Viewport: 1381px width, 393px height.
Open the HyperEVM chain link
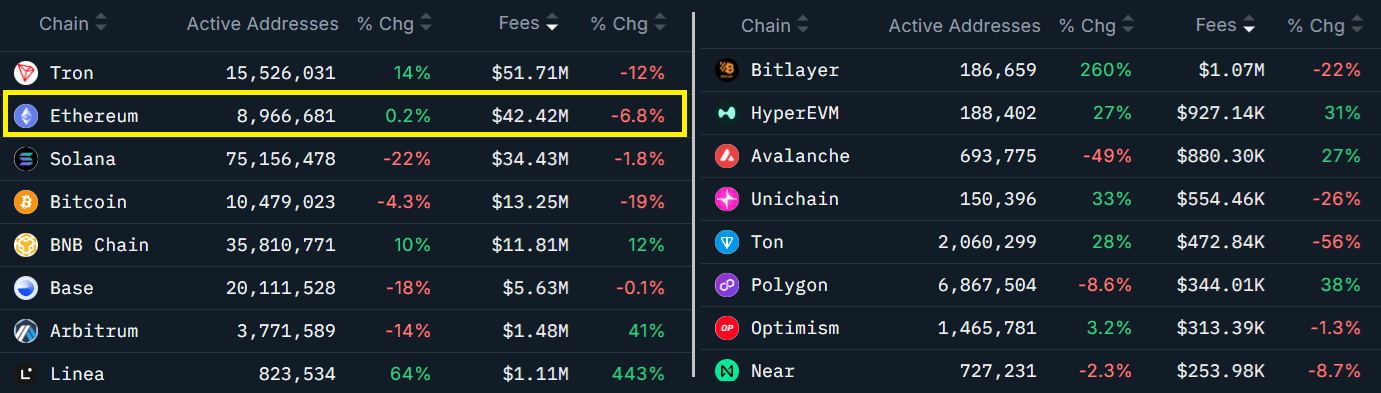click(795, 113)
